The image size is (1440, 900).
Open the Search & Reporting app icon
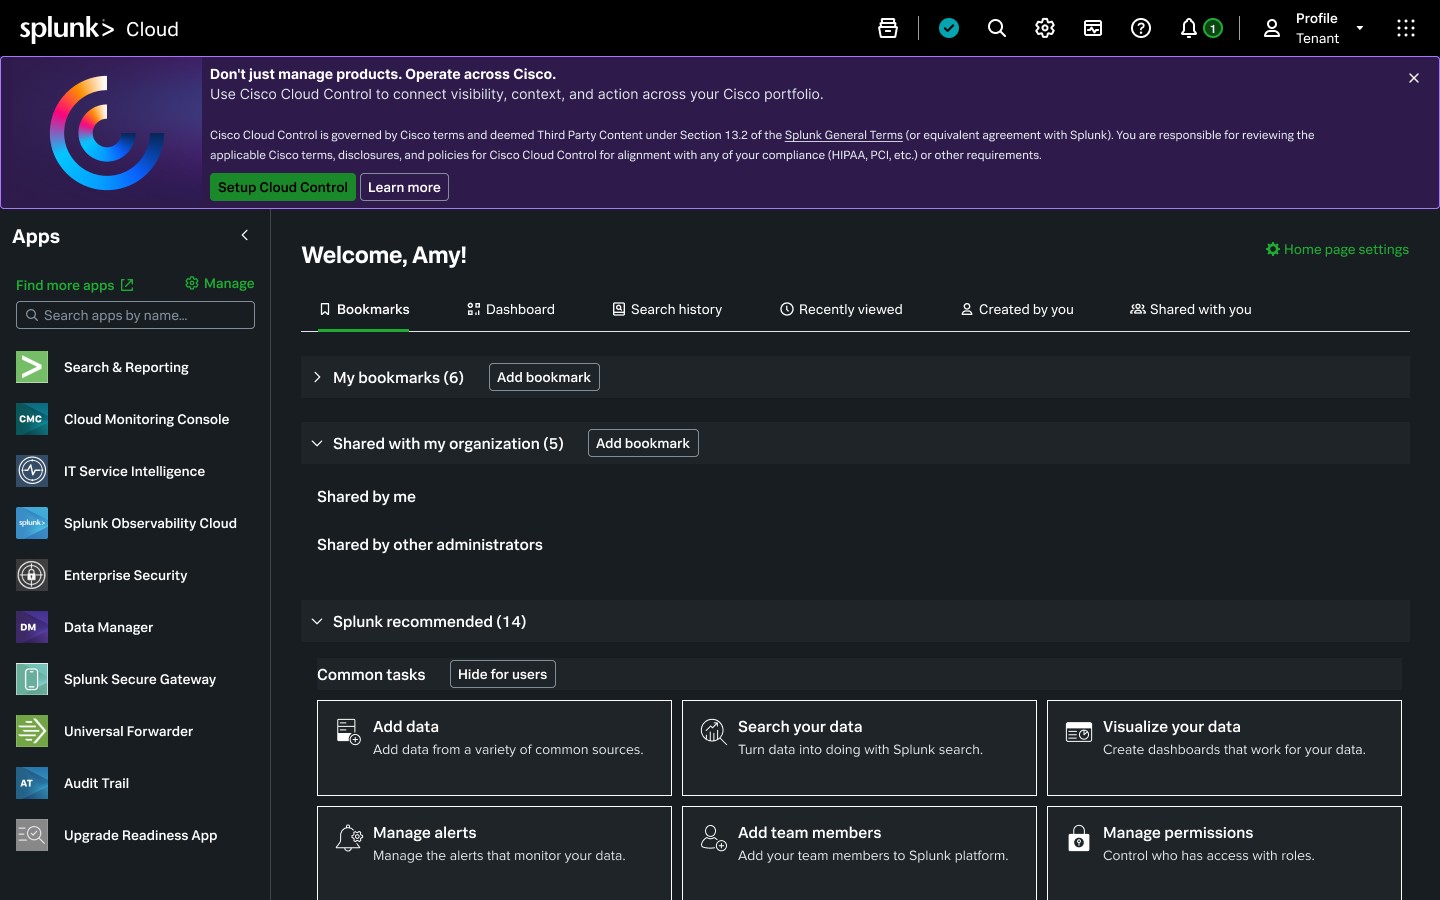[32, 367]
